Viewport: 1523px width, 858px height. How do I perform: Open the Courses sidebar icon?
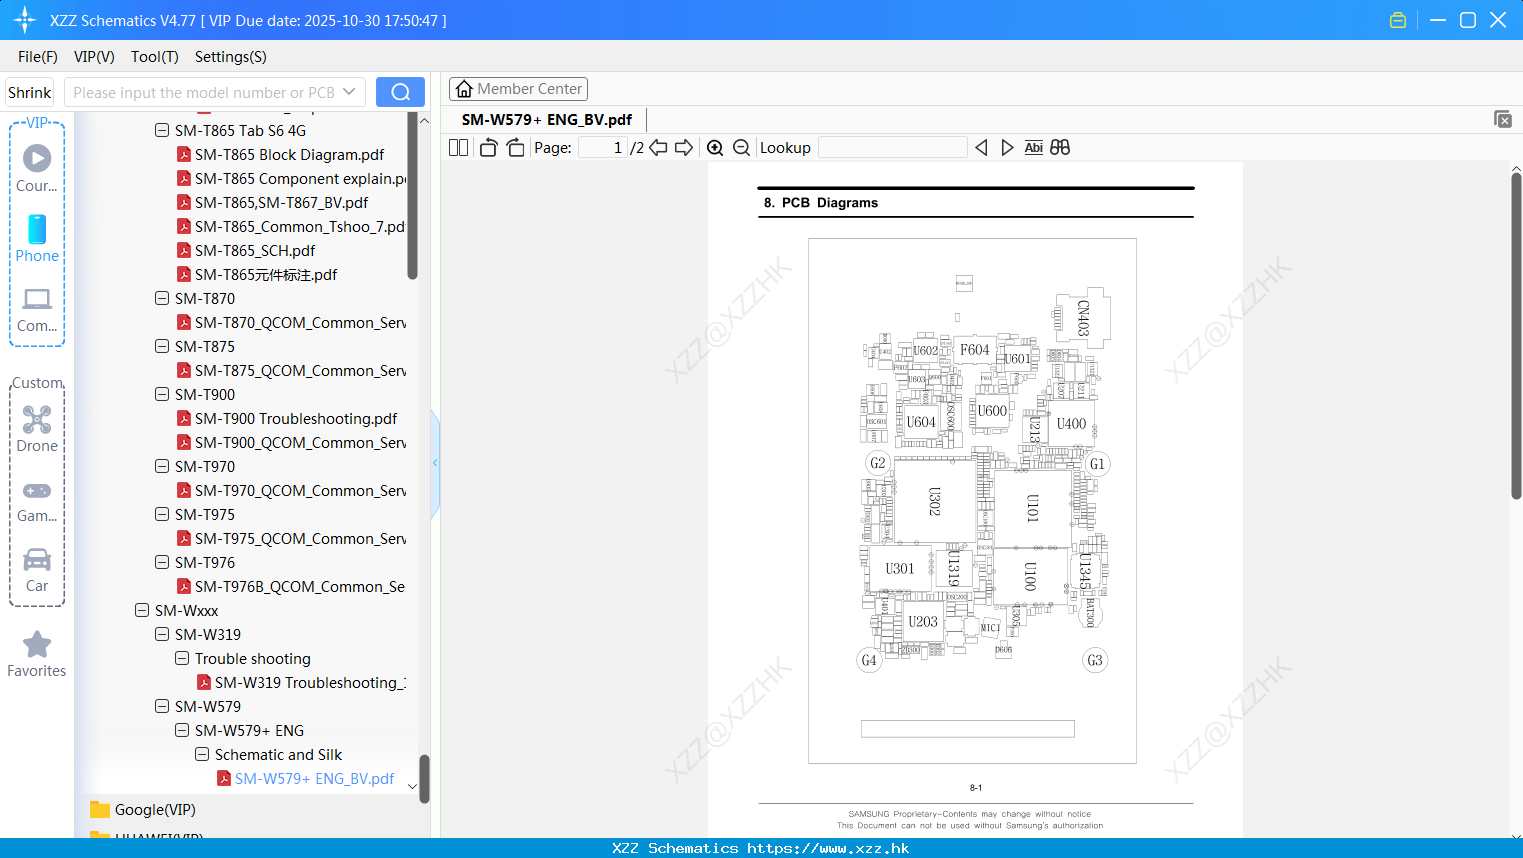point(37,168)
